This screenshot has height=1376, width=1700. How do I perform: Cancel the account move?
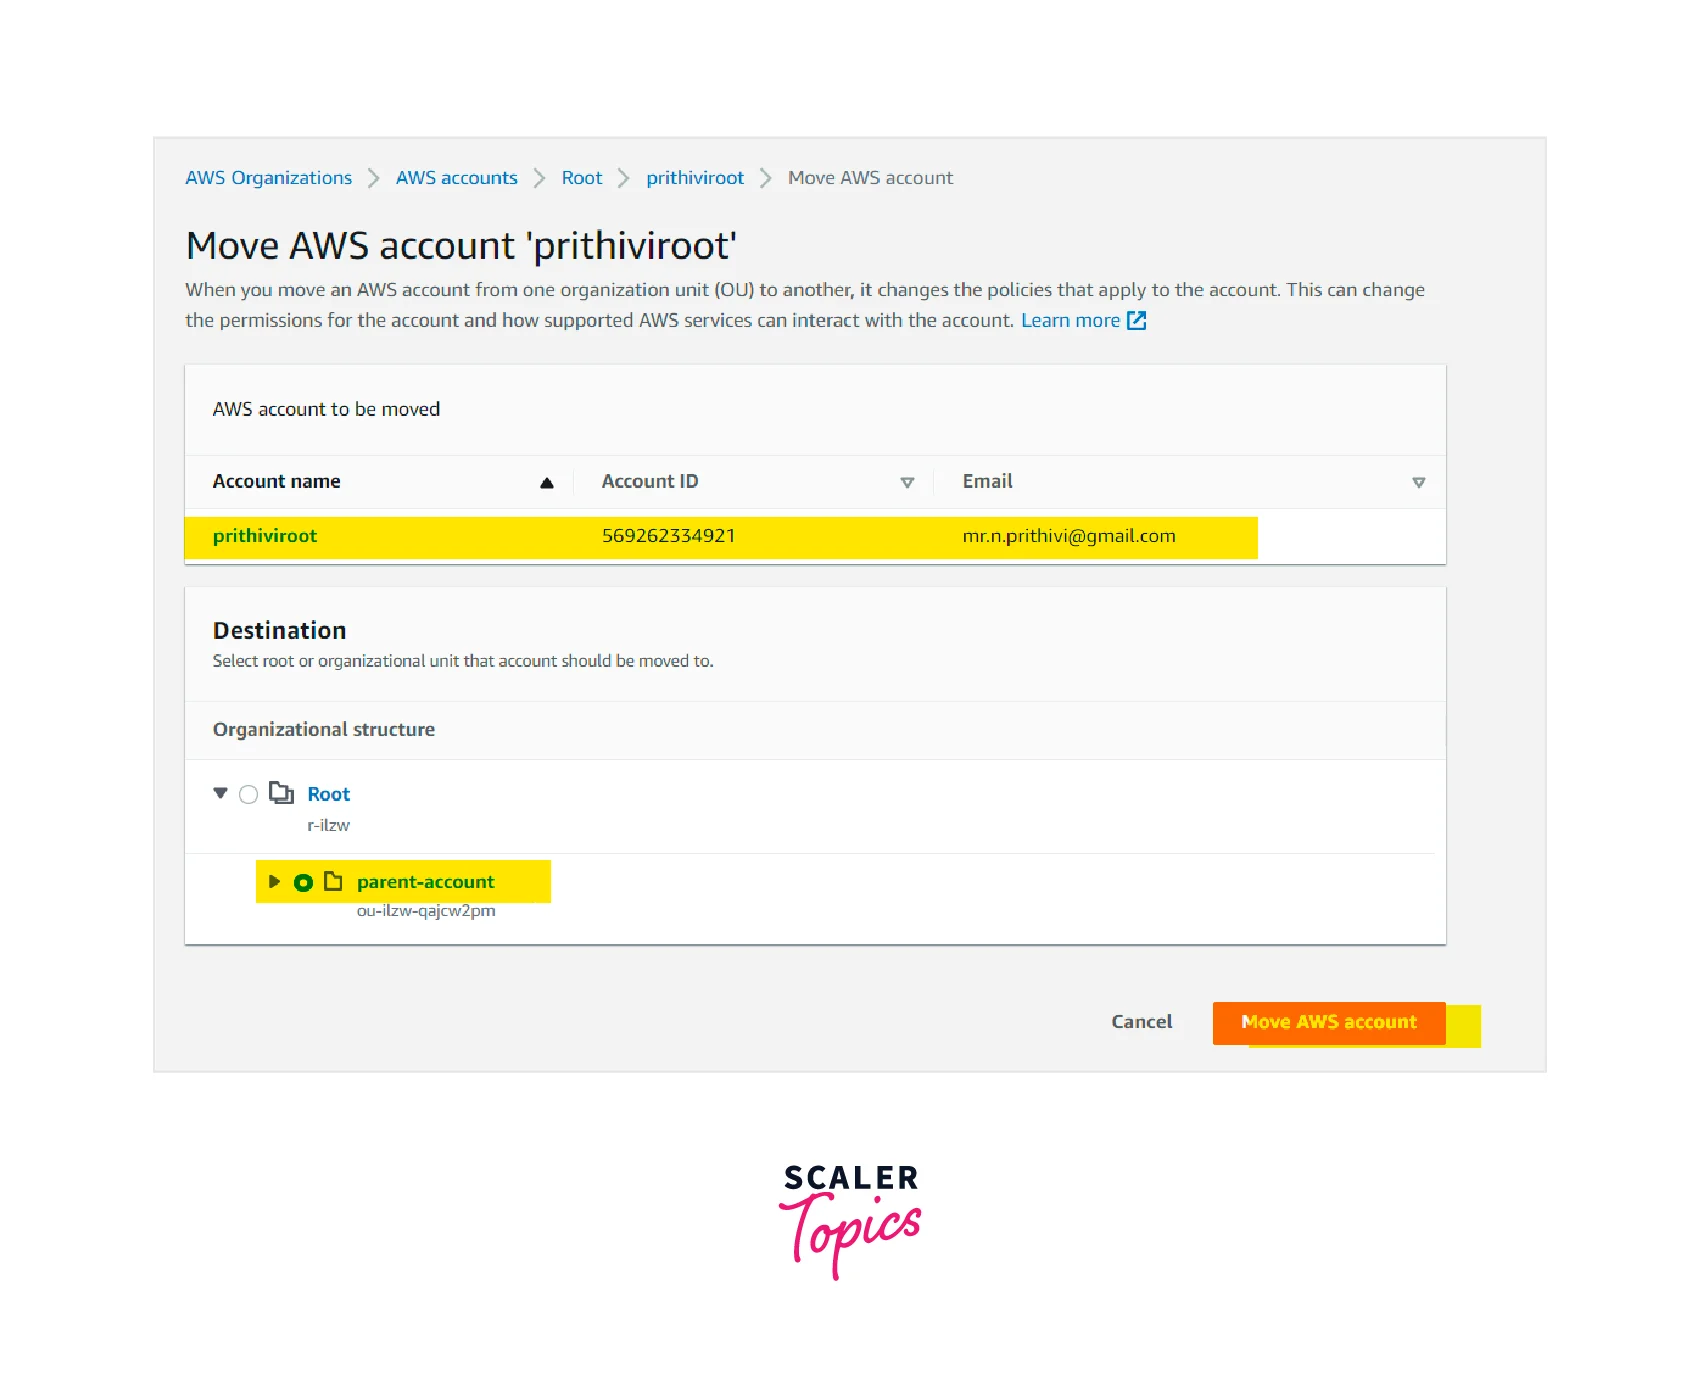pos(1141,1022)
